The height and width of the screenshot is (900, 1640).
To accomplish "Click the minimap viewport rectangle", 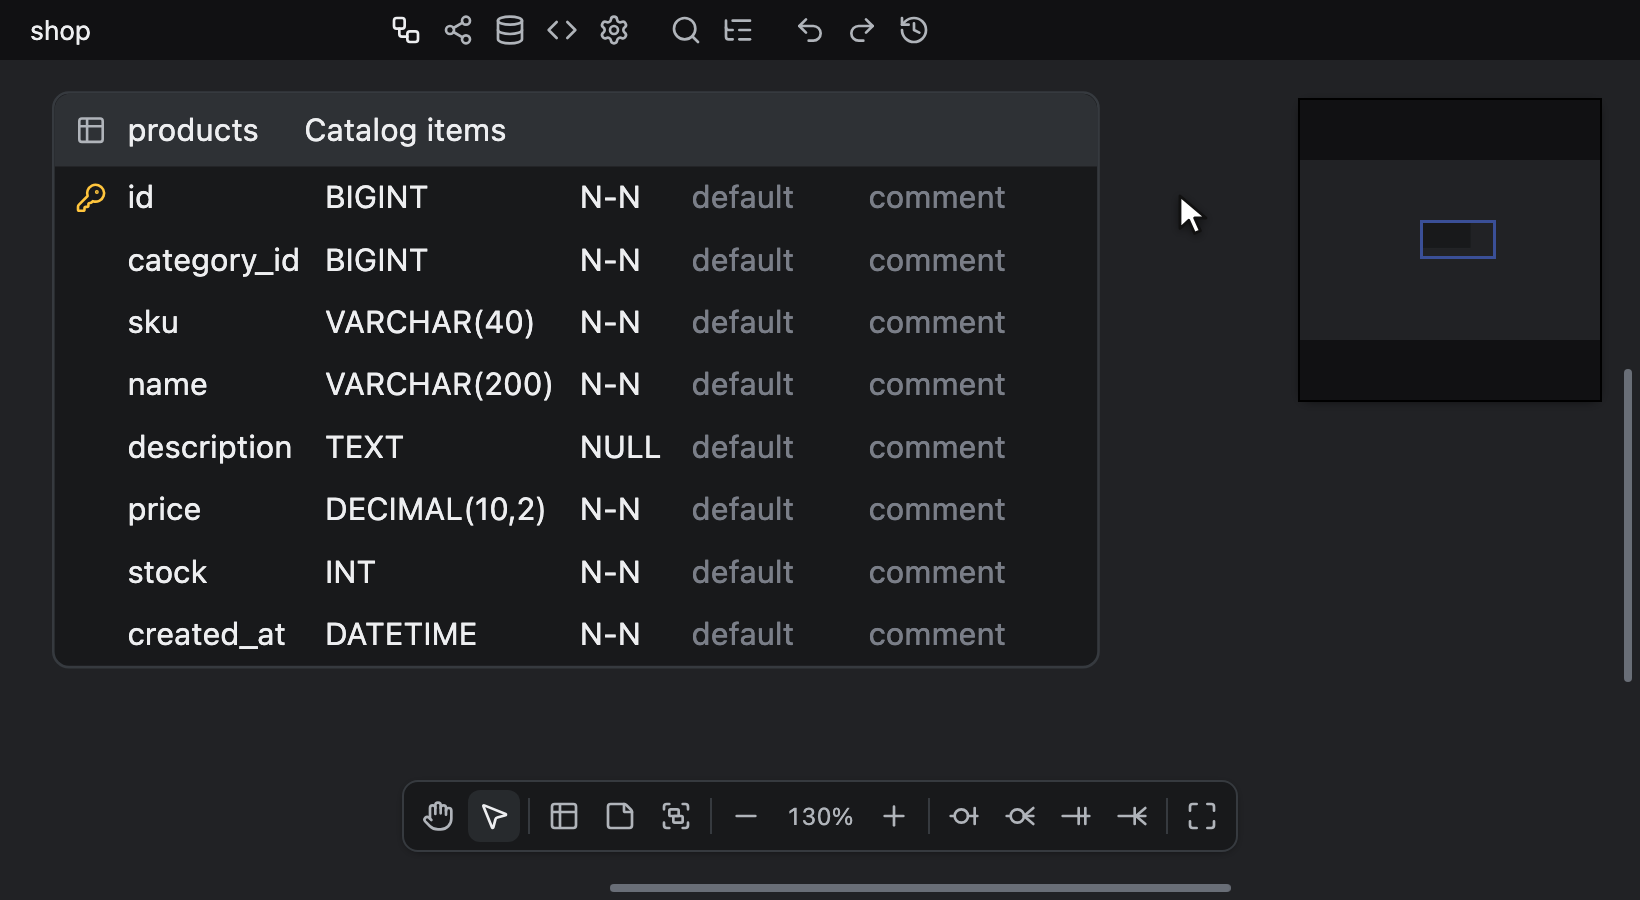I will click(1458, 239).
